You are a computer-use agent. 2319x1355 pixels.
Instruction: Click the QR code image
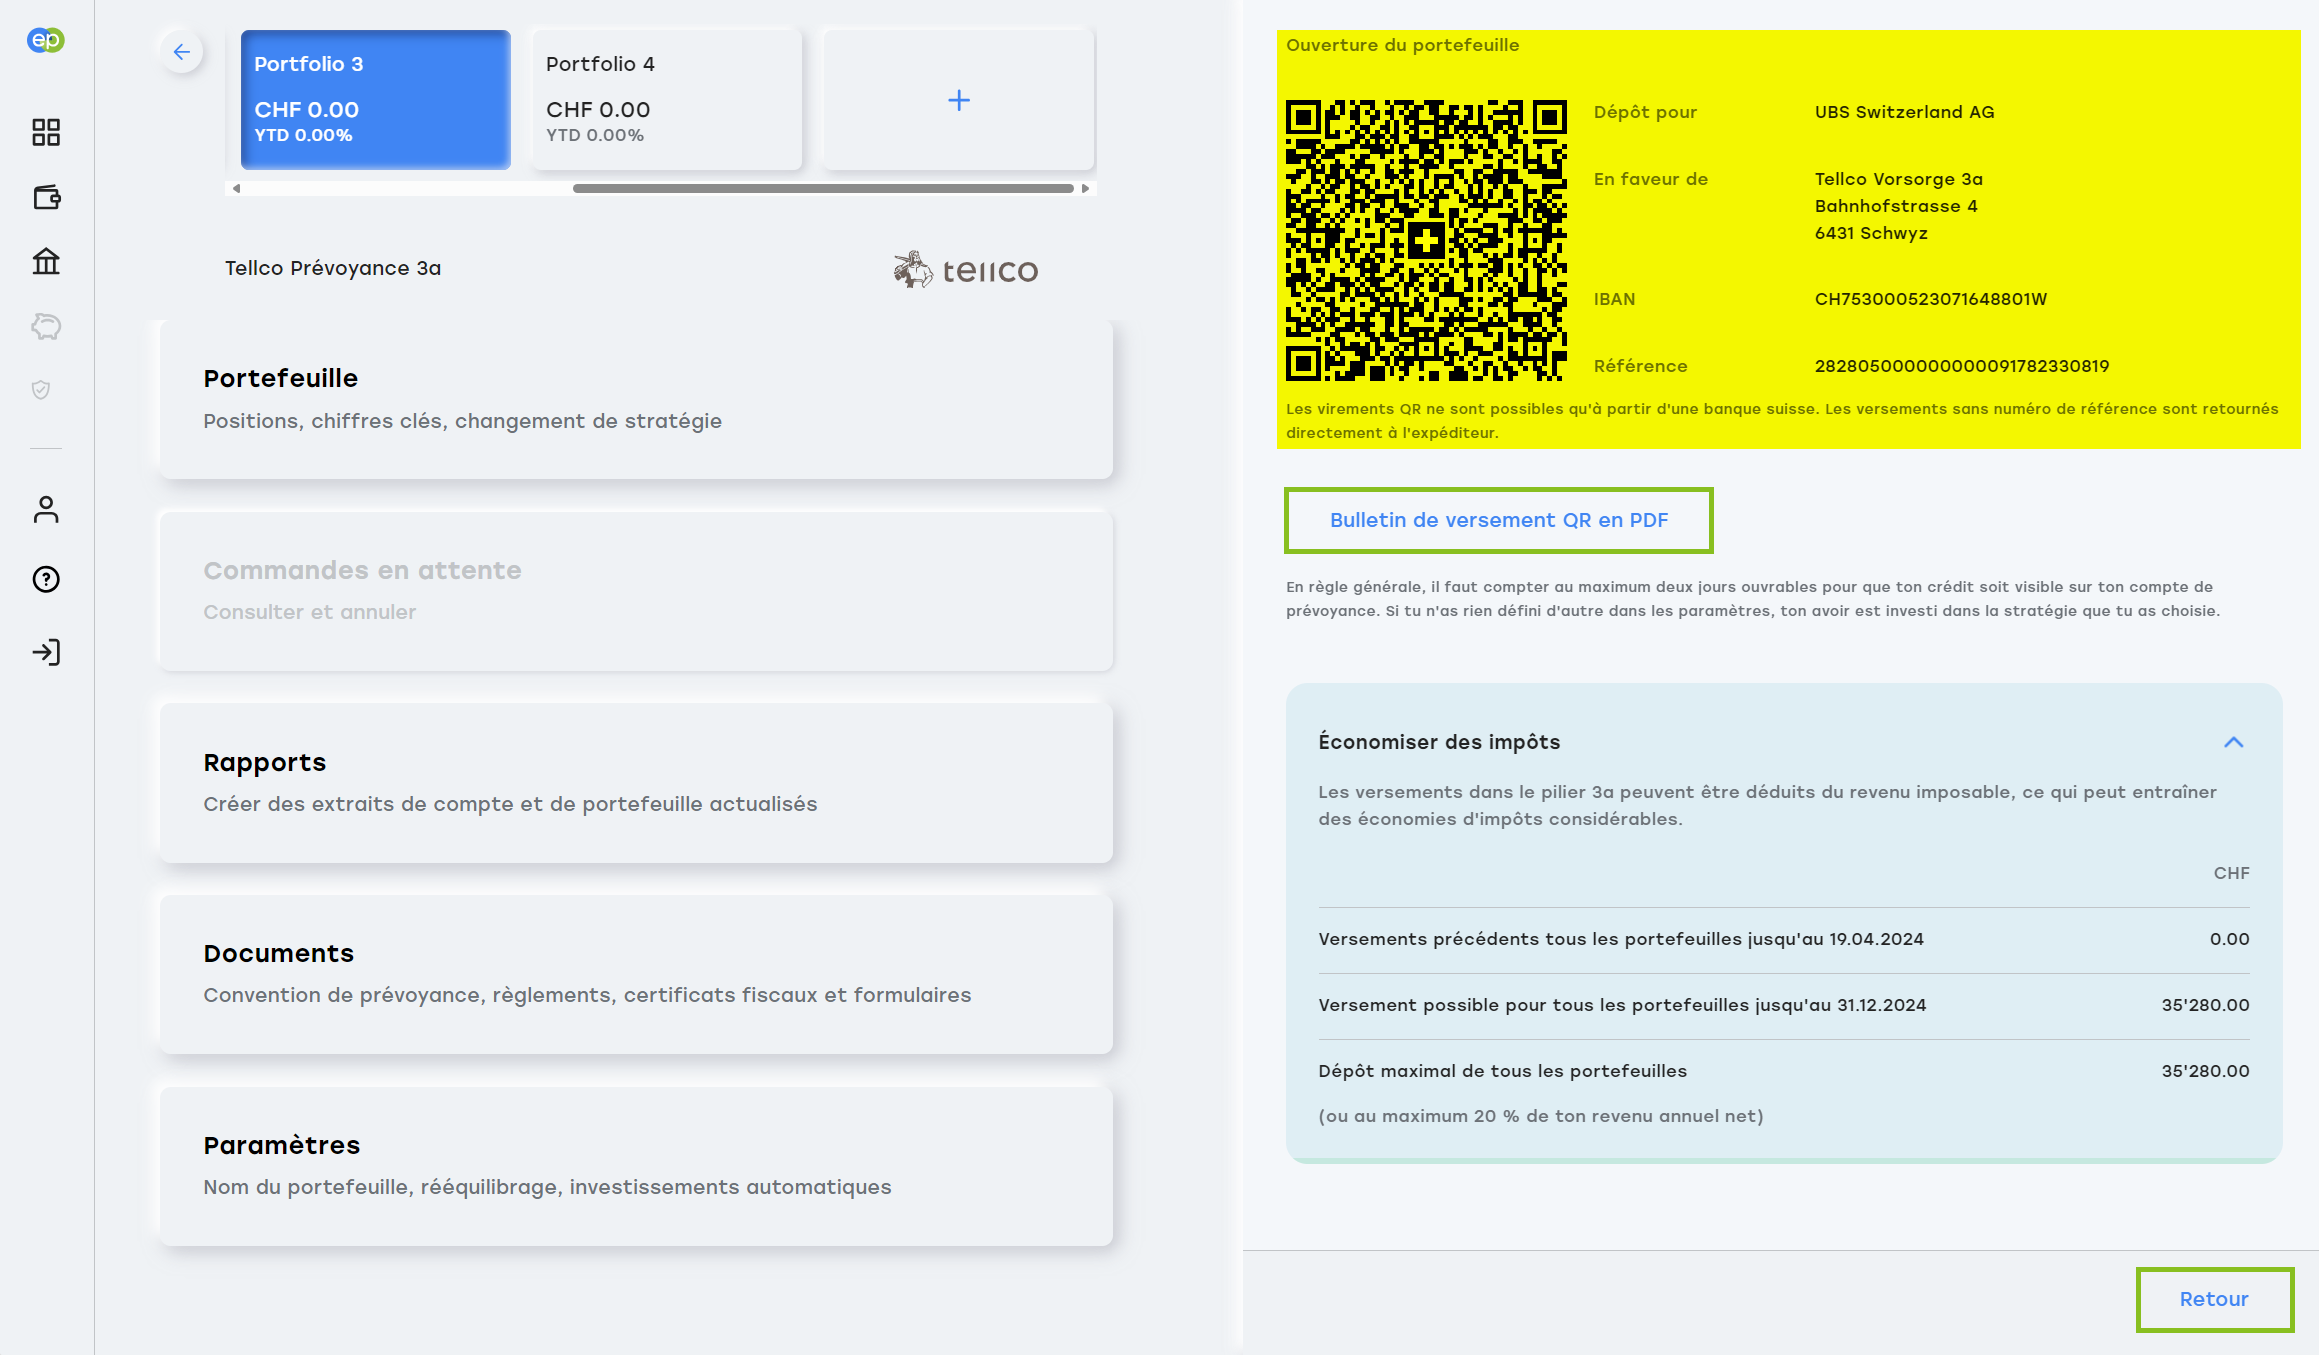click(1426, 241)
